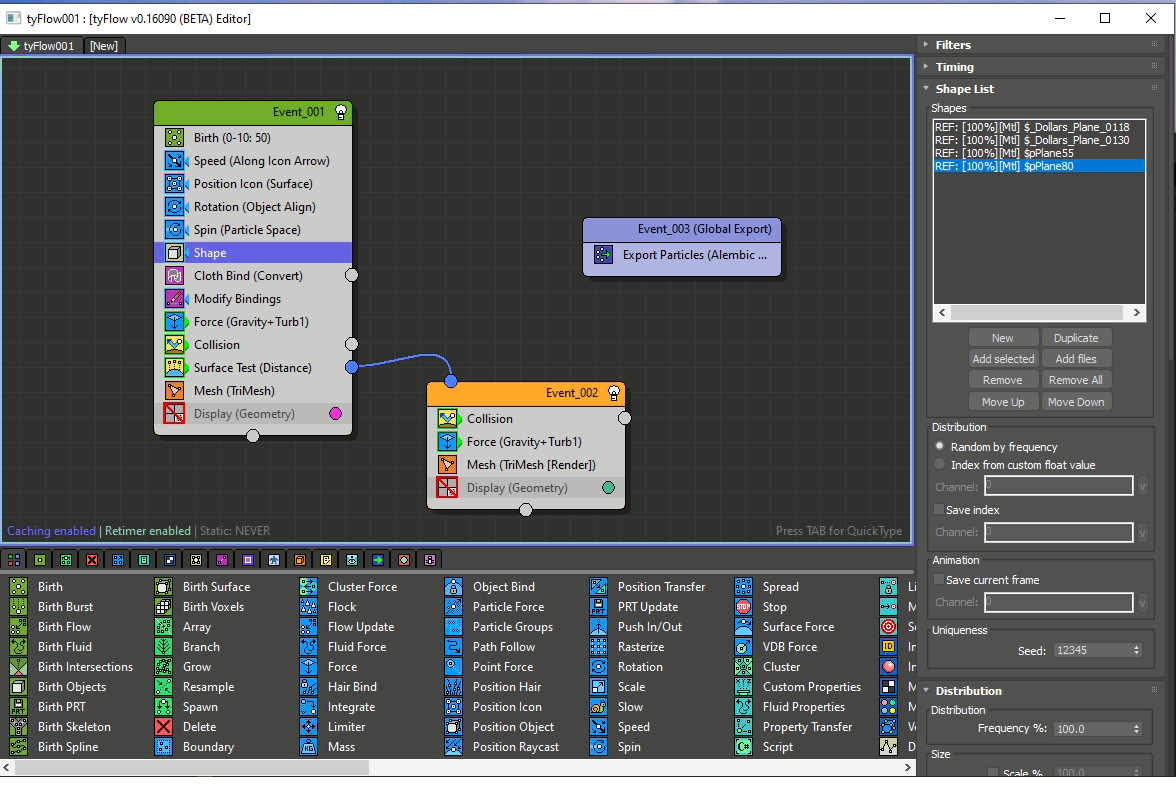Click the Add files button

1076,359
